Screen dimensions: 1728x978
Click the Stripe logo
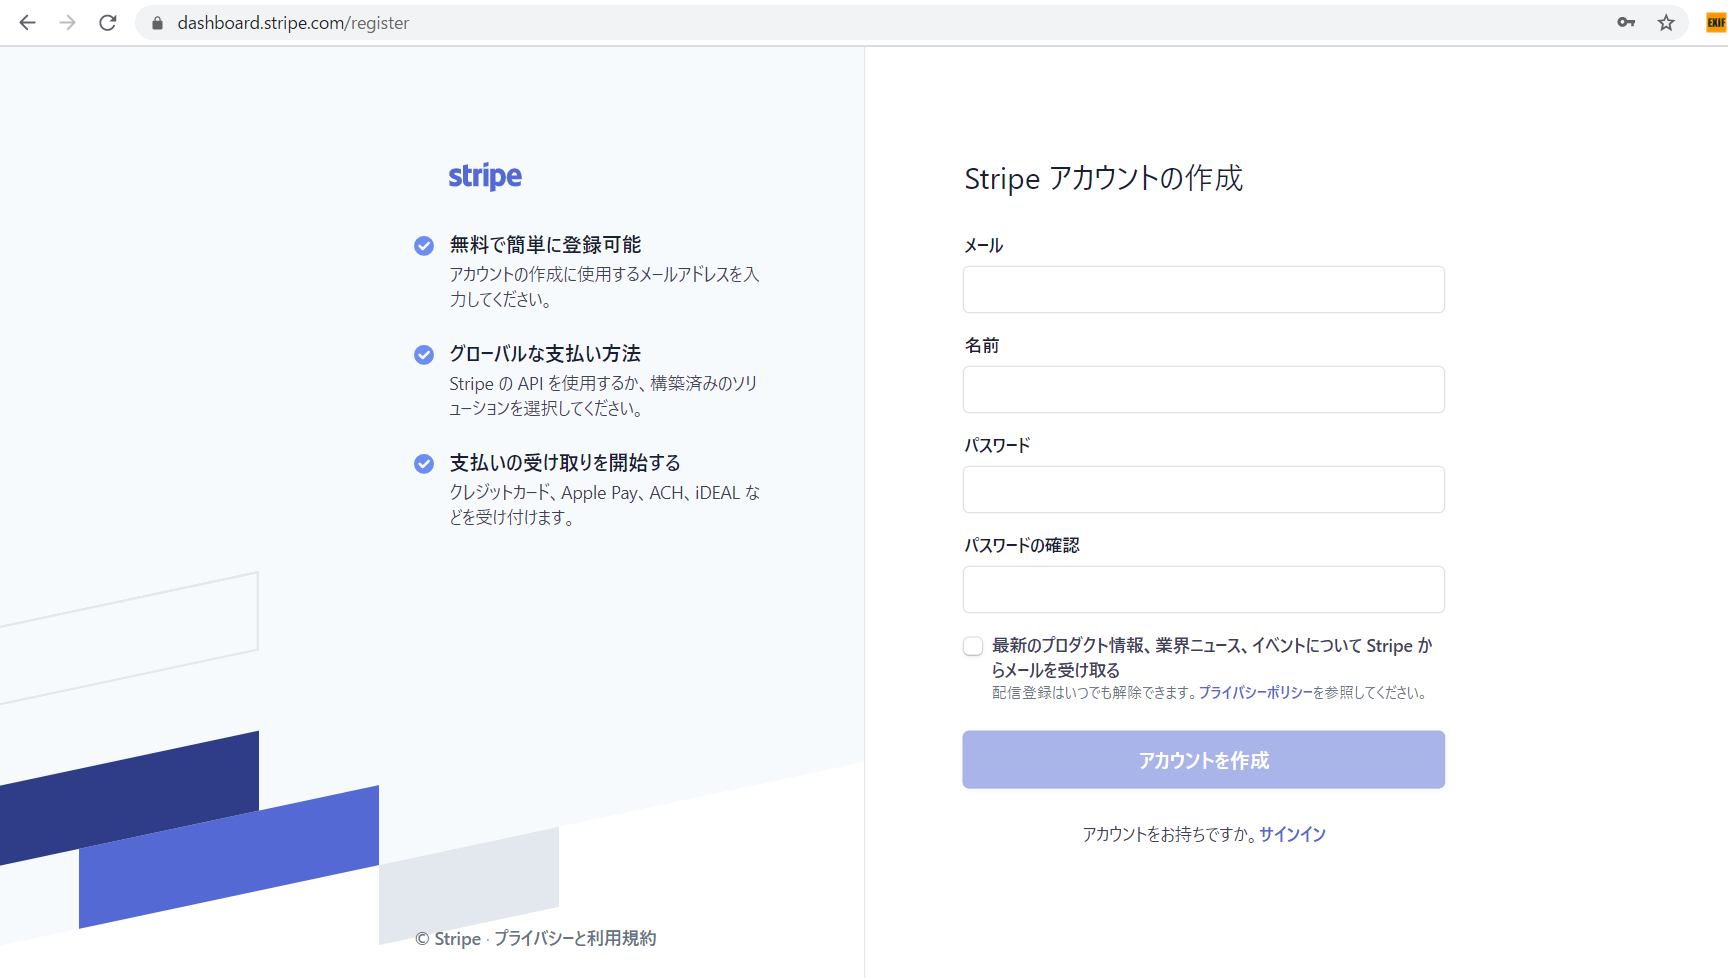point(485,176)
